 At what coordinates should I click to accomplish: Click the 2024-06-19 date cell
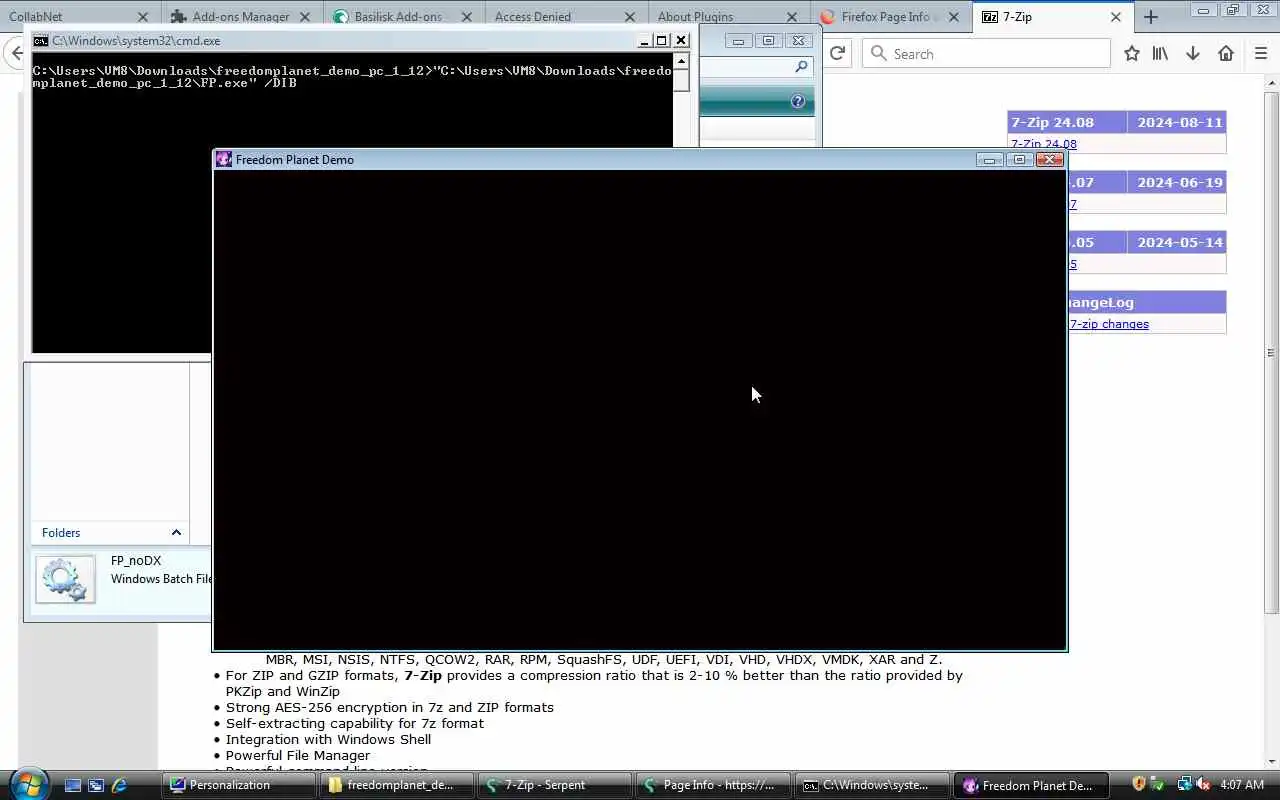tap(1179, 182)
